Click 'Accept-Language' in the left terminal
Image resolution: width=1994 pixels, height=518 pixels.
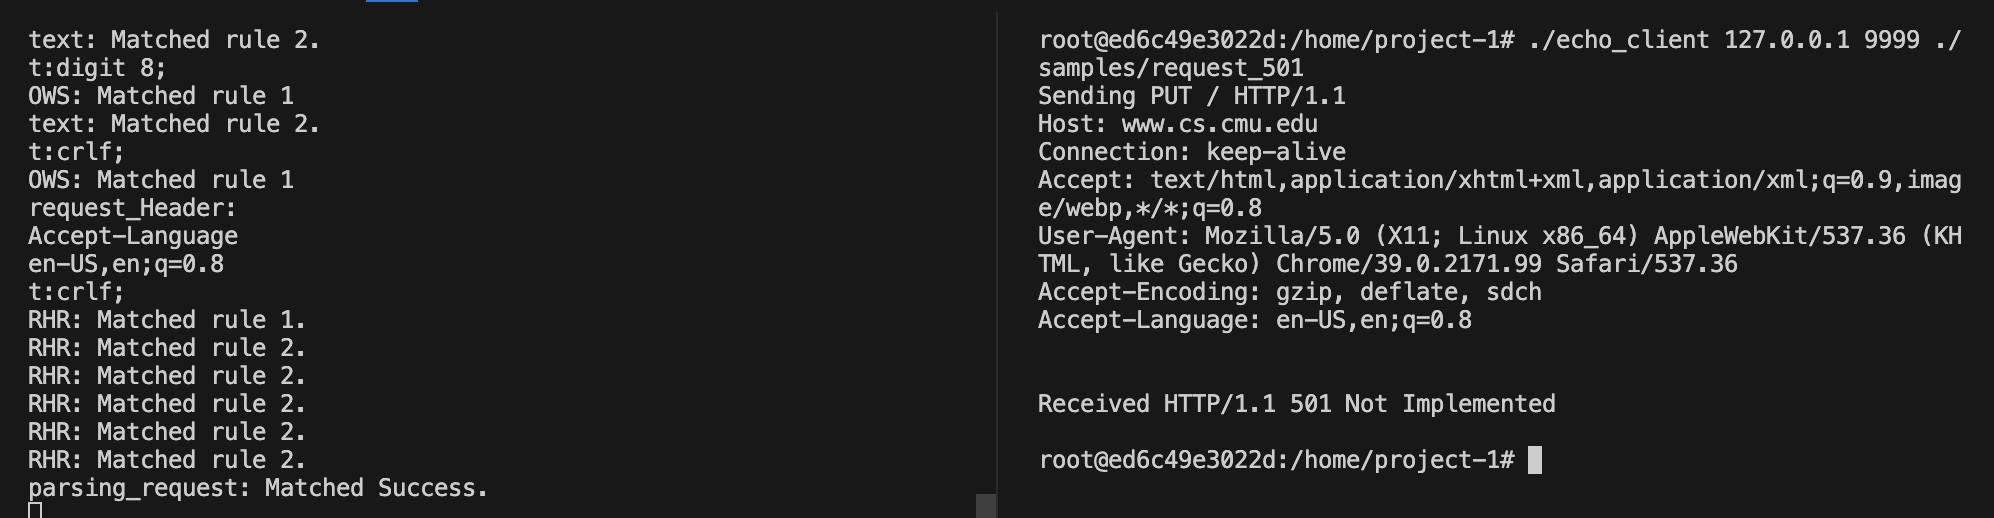(132, 236)
